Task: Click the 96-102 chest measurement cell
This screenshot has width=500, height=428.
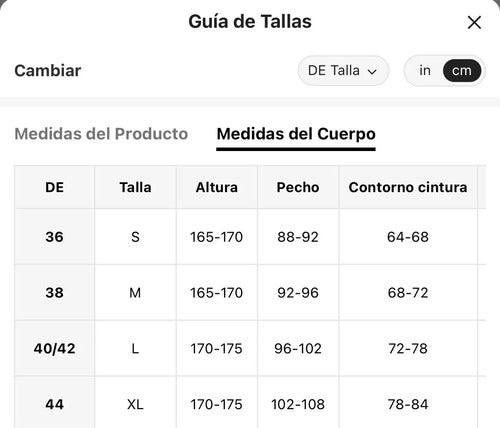Action: [x=298, y=348]
